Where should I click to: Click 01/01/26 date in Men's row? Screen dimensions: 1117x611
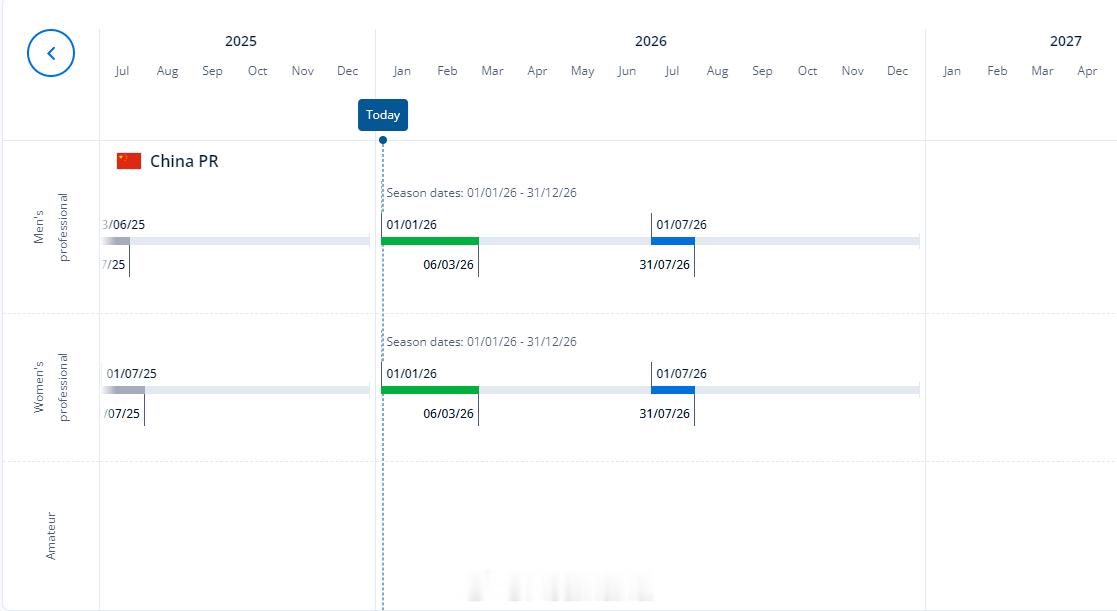click(411, 224)
